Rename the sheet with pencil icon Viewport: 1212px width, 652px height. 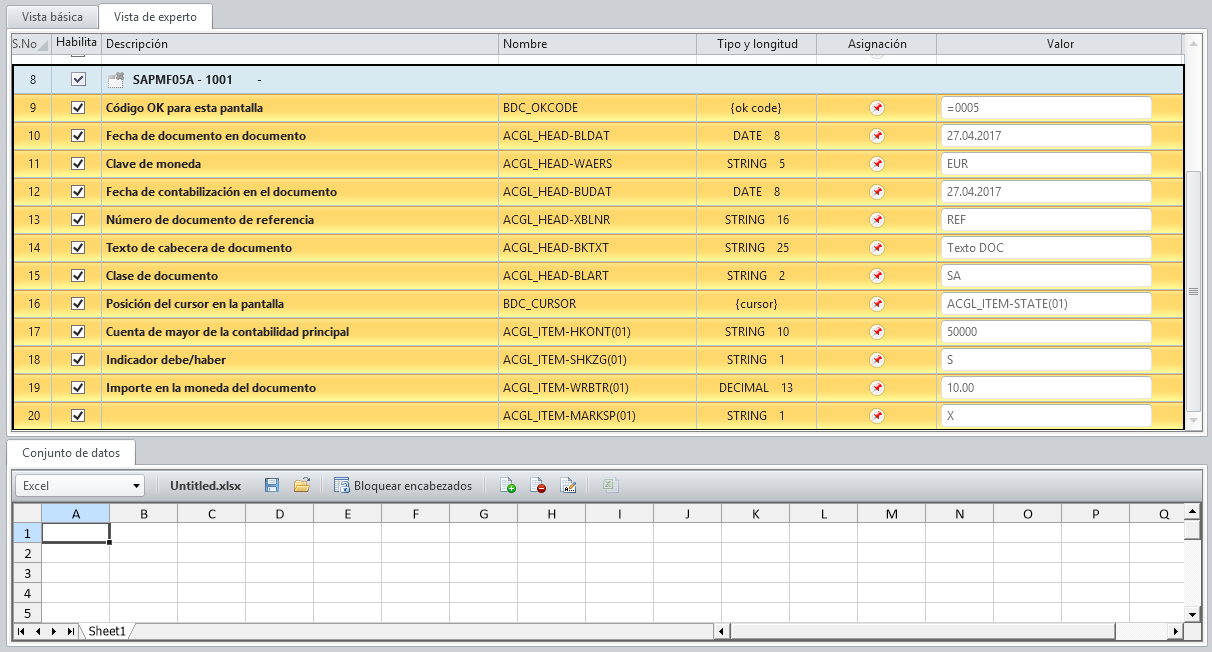point(568,485)
